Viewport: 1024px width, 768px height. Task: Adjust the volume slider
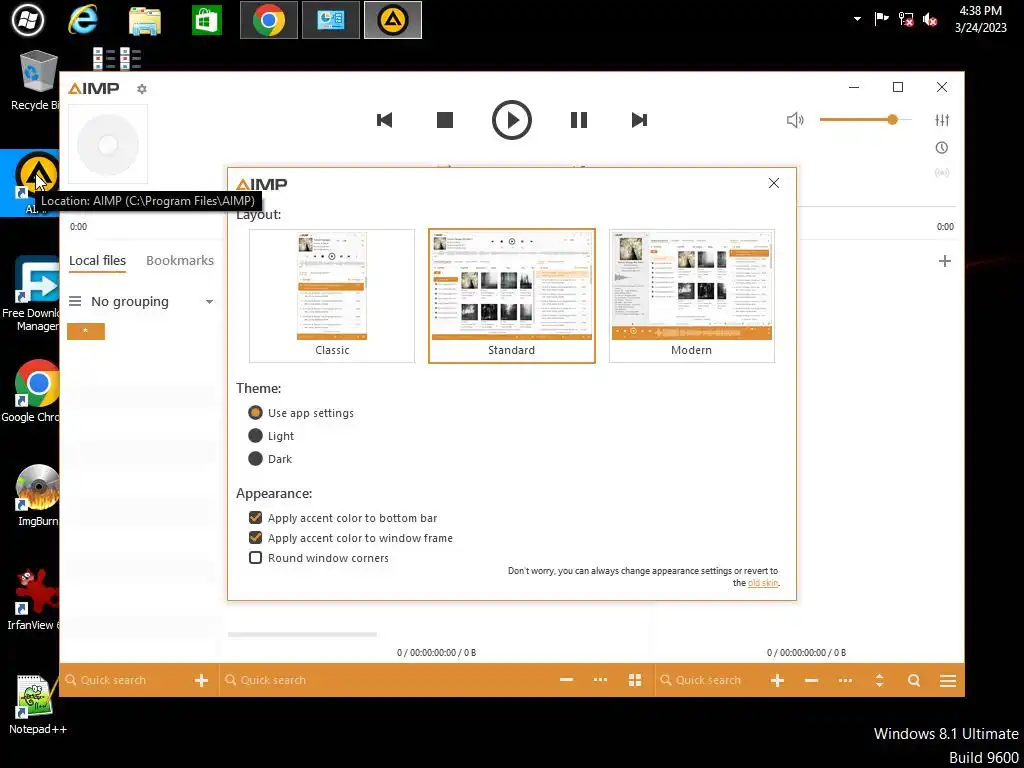click(x=865, y=120)
